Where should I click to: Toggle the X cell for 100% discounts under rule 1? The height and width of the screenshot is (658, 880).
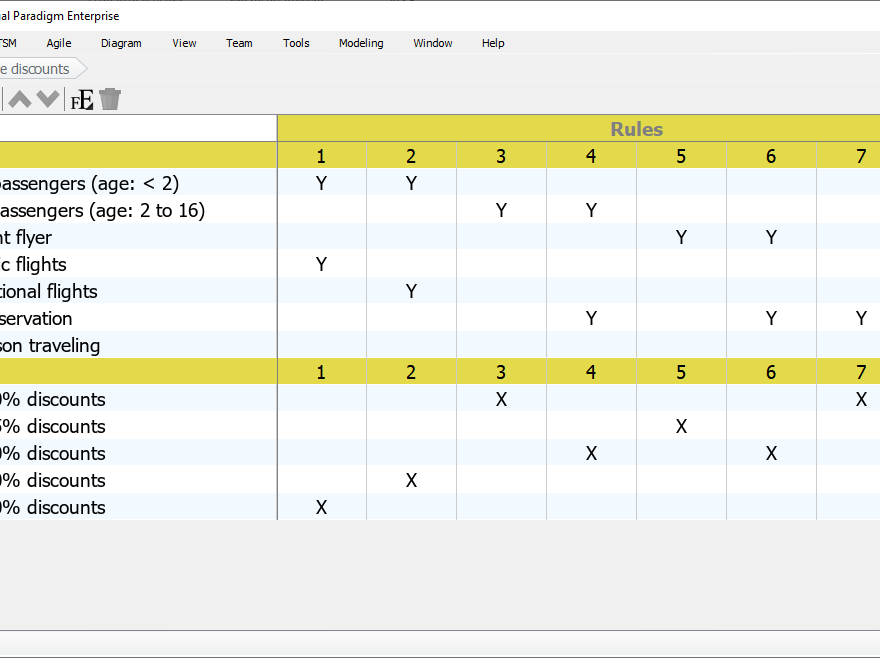click(321, 508)
